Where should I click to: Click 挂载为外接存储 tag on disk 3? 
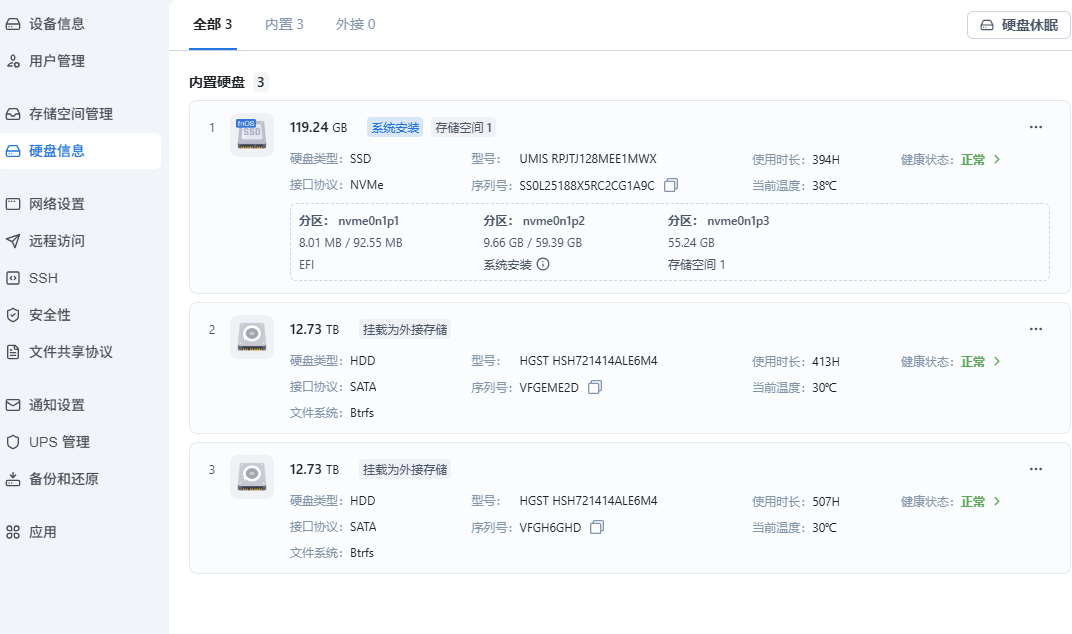click(405, 470)
